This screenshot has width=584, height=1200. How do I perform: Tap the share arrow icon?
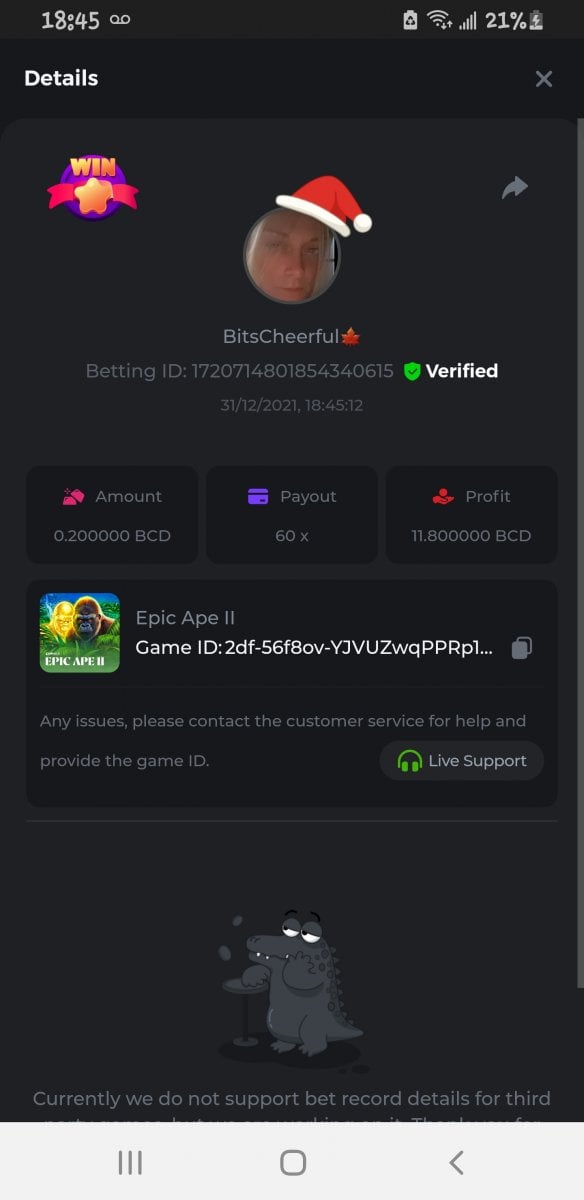515,187
